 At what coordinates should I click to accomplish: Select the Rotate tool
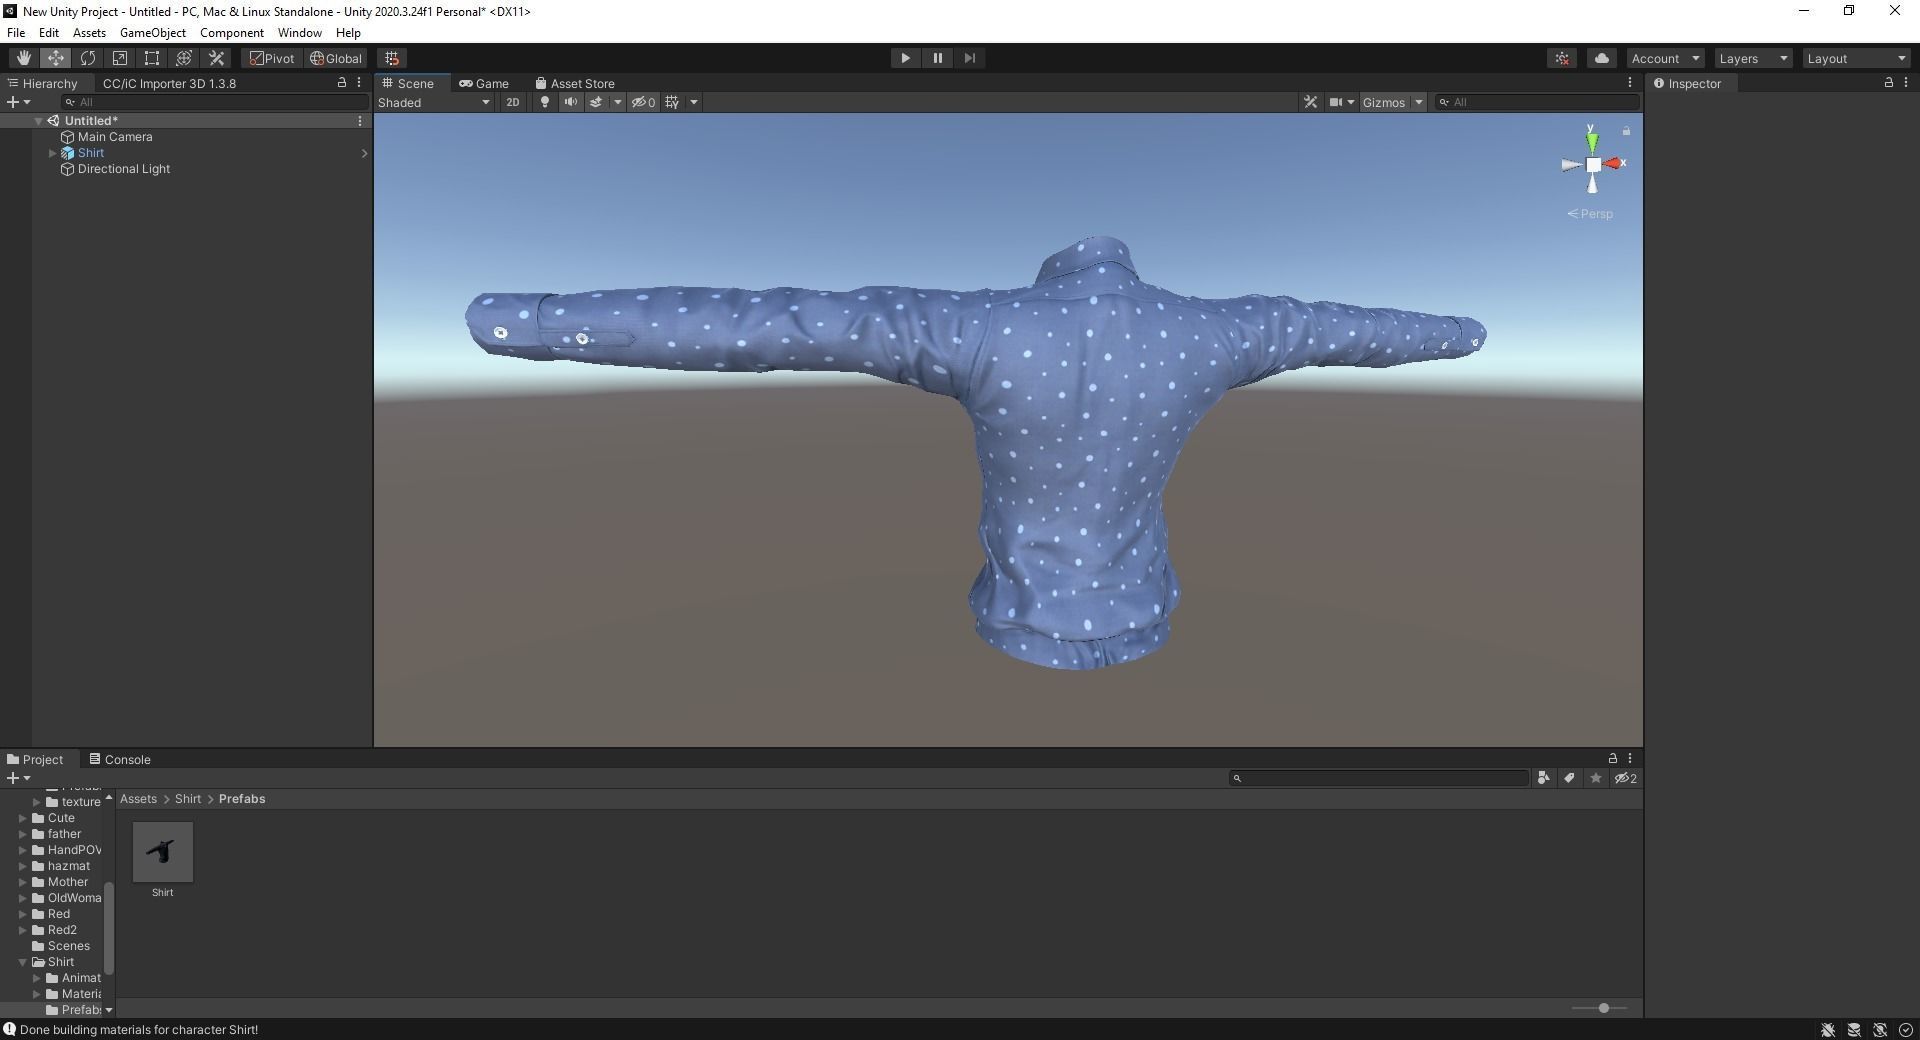(88, 58)
